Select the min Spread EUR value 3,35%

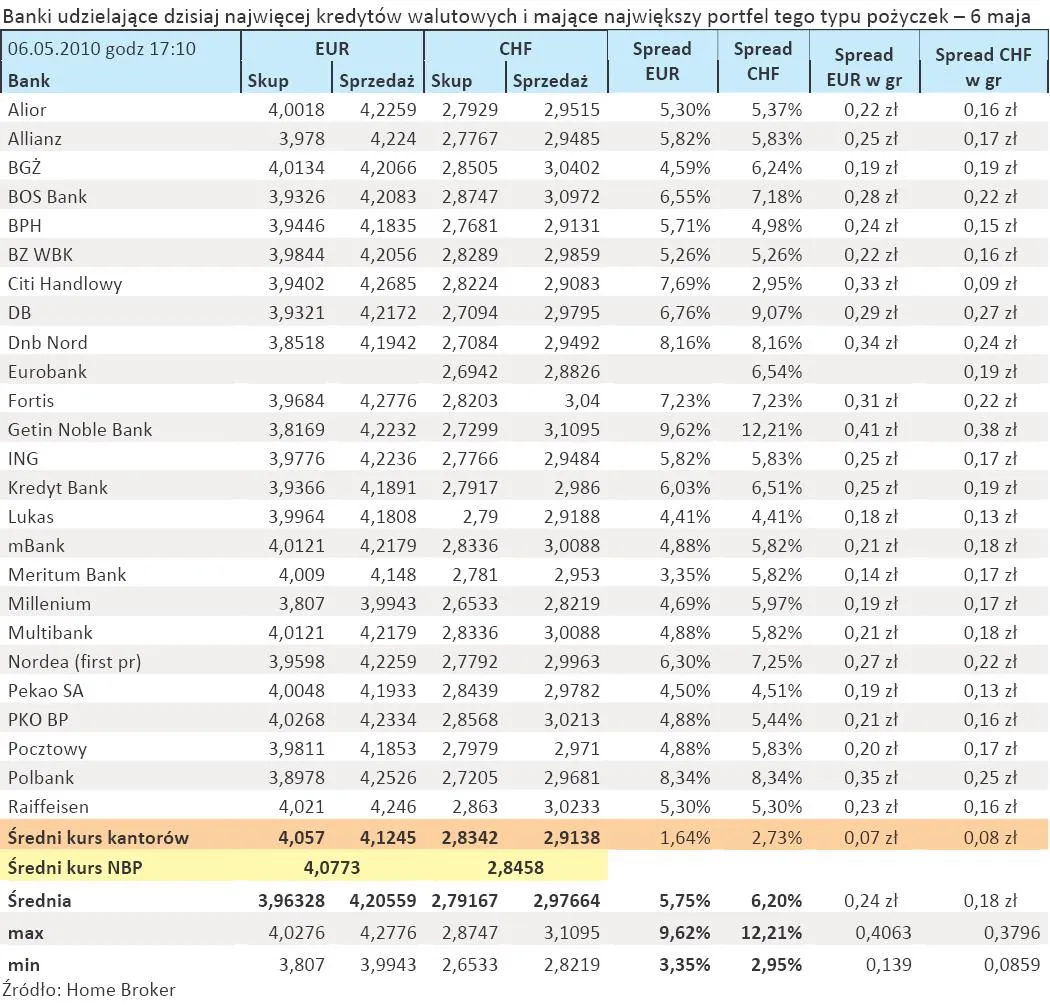coord(684,965)
